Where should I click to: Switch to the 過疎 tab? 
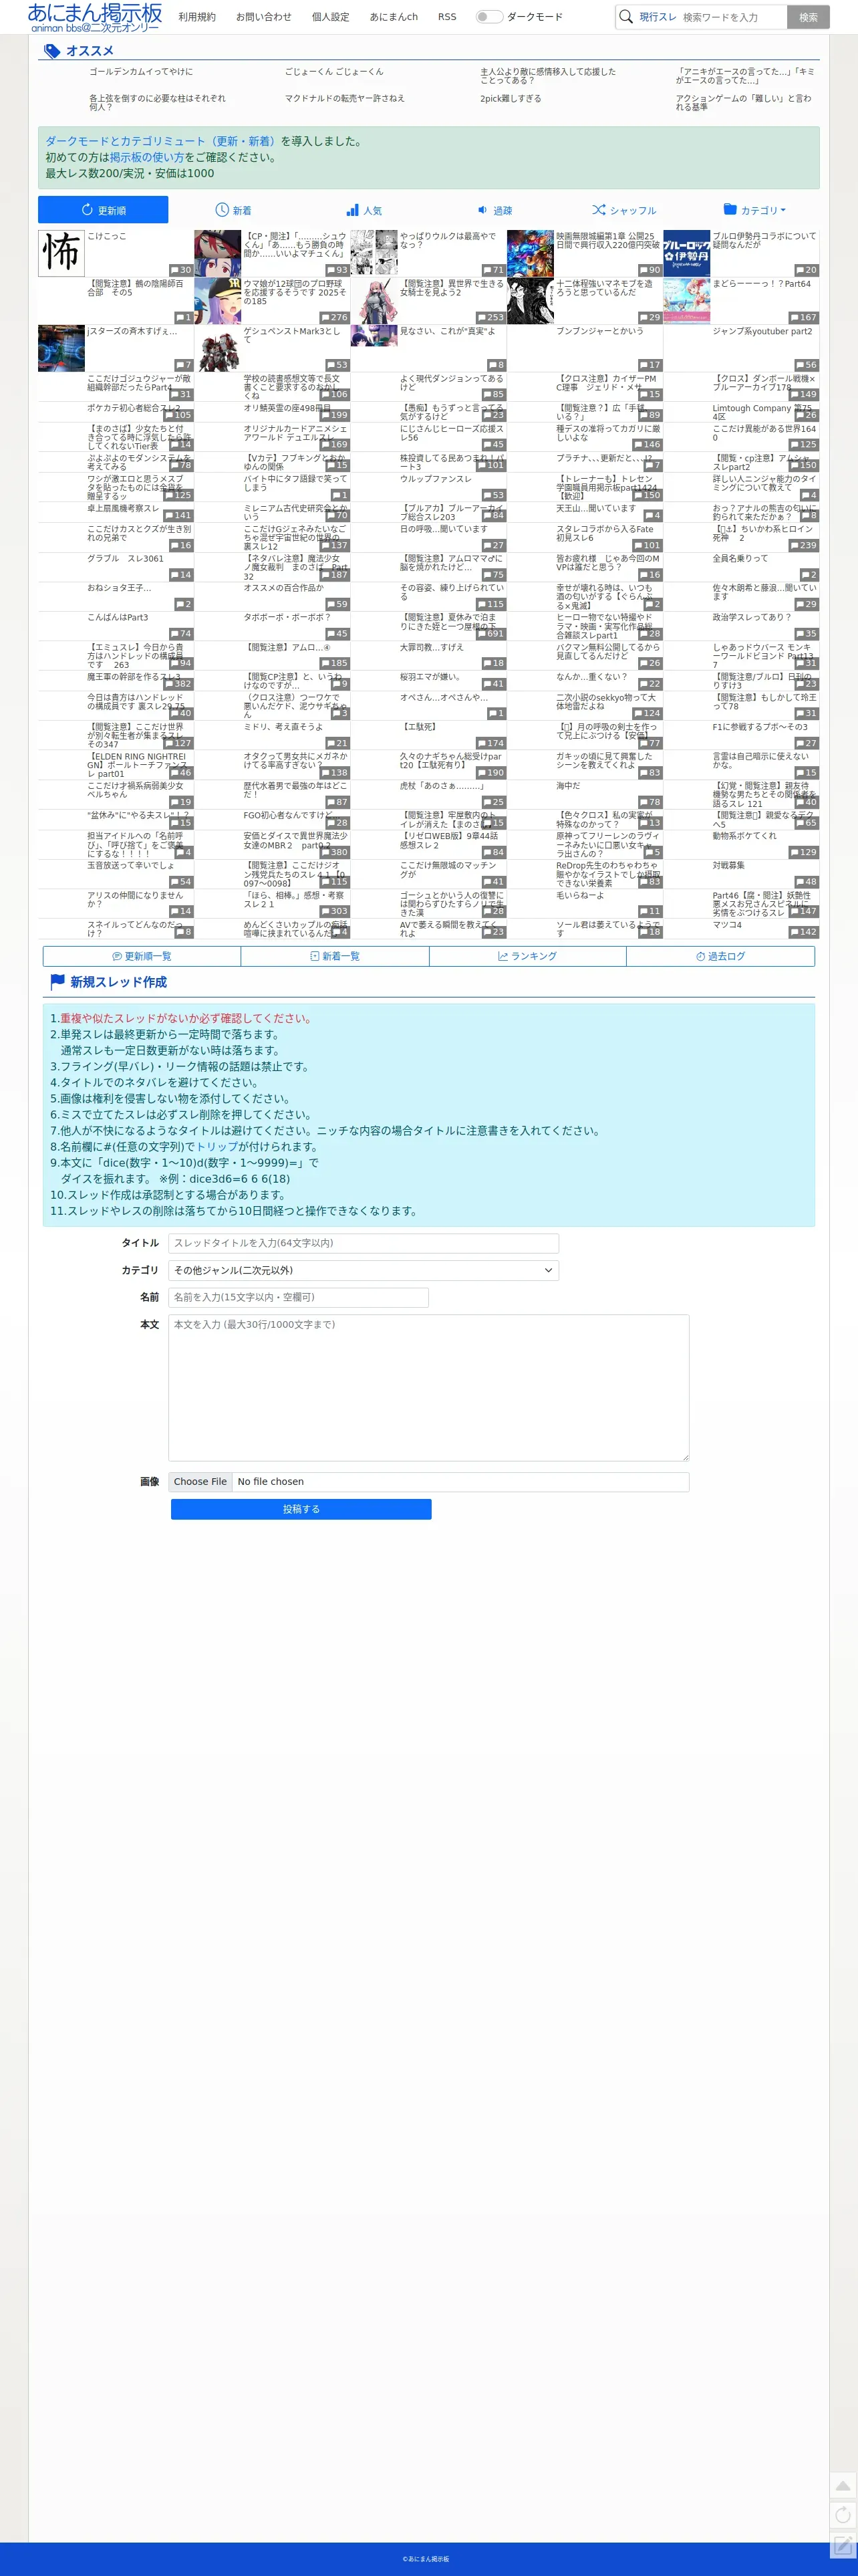pos(494,210)
